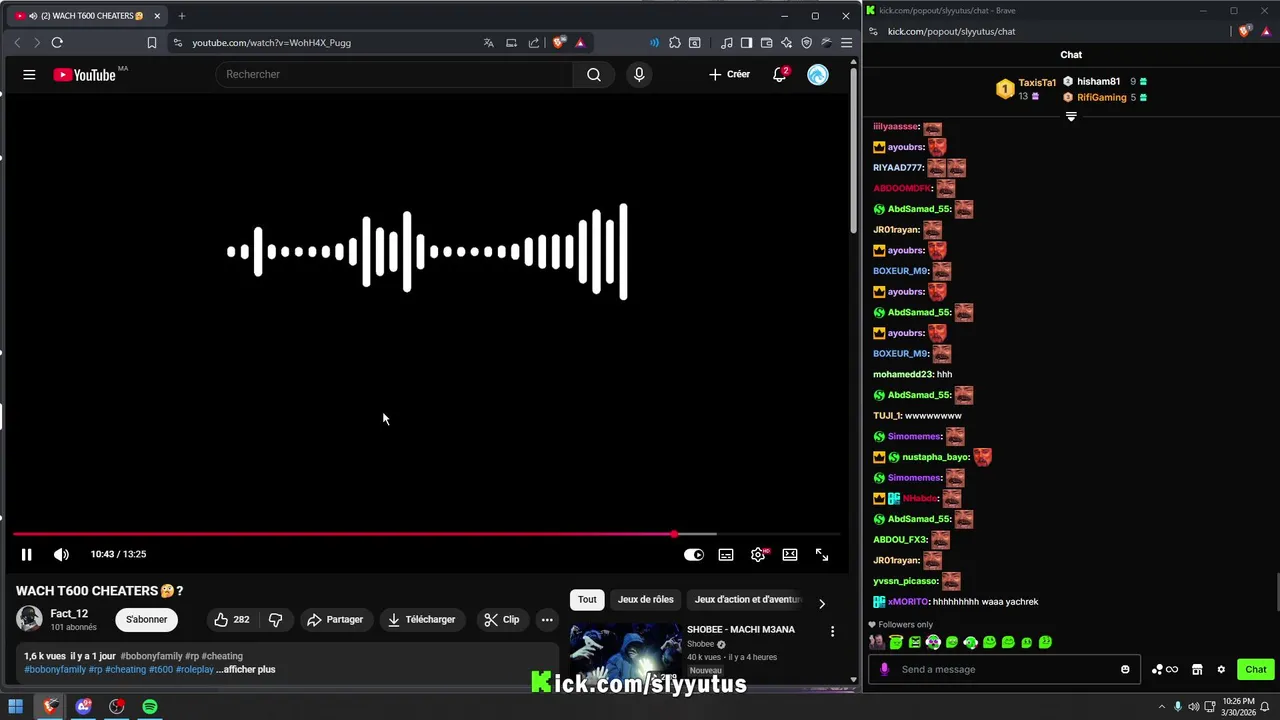
Task: Focus the Send a message field
Action: coord(1006,669)
